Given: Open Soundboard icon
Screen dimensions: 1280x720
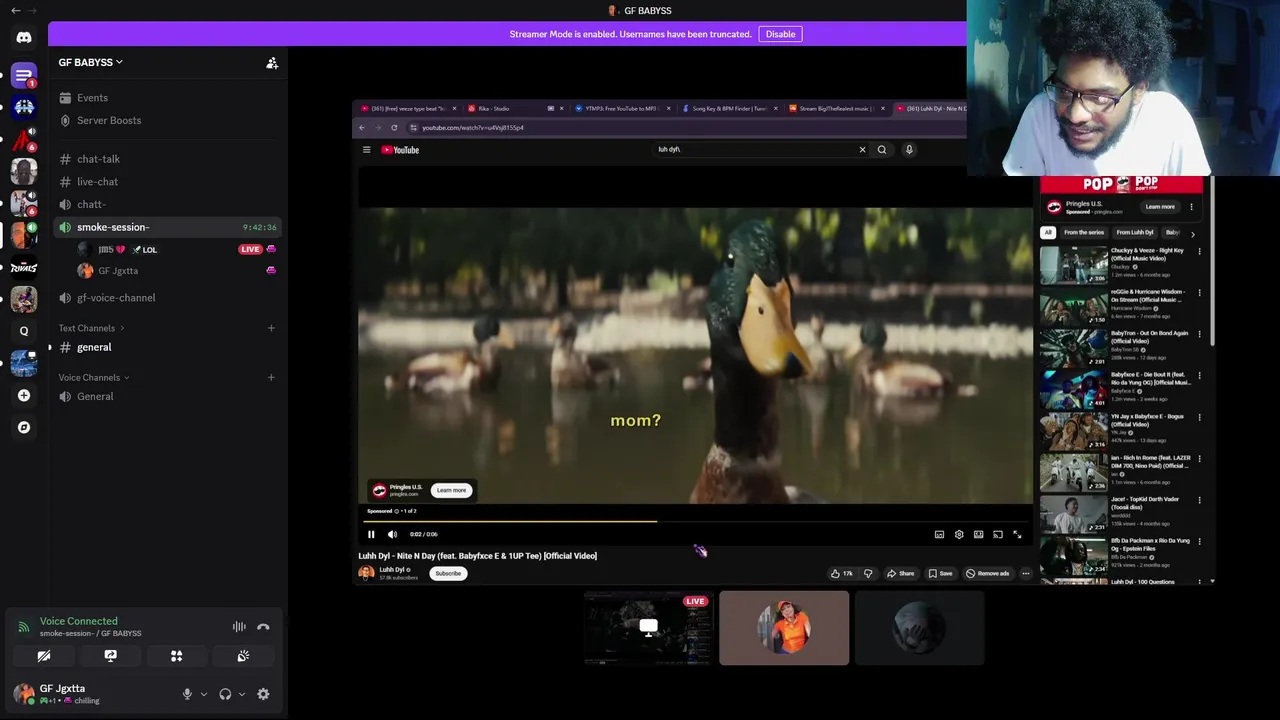Looking at the screenshot, I should coord(242,656).
